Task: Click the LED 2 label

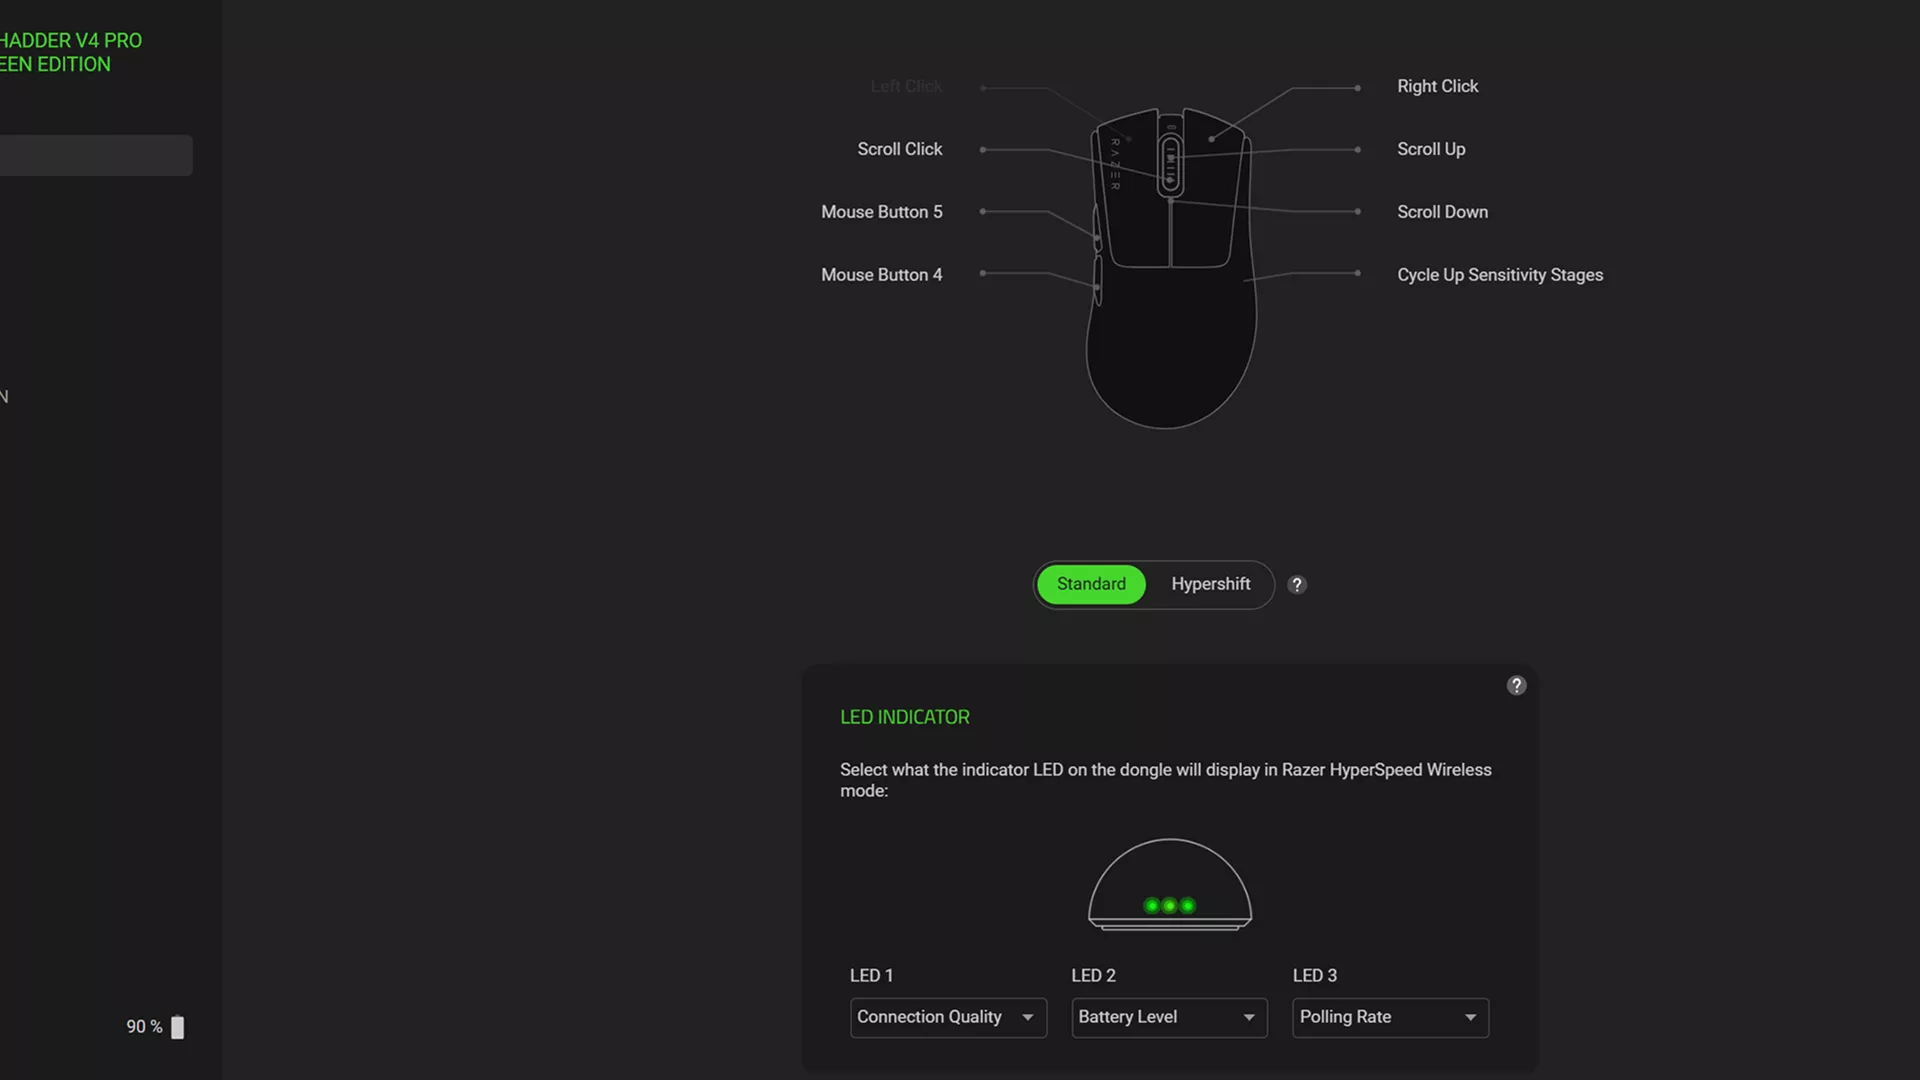Action: pos(1093,975)
